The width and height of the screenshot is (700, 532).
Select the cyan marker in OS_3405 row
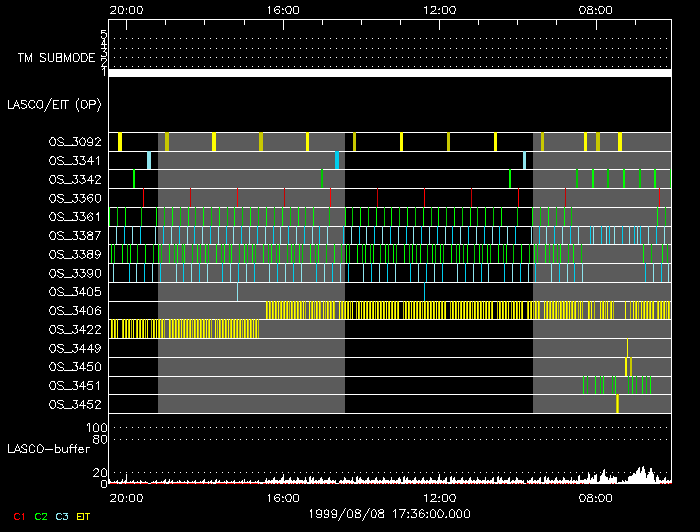tap(425, 292)
